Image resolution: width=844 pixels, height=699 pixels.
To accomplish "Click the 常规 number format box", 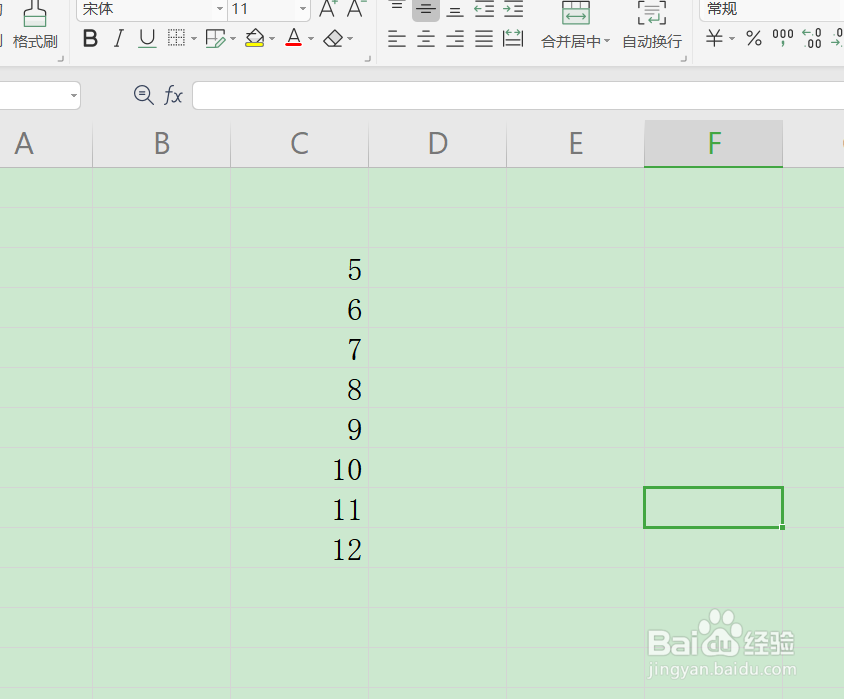I will click(x=771, y=9).
